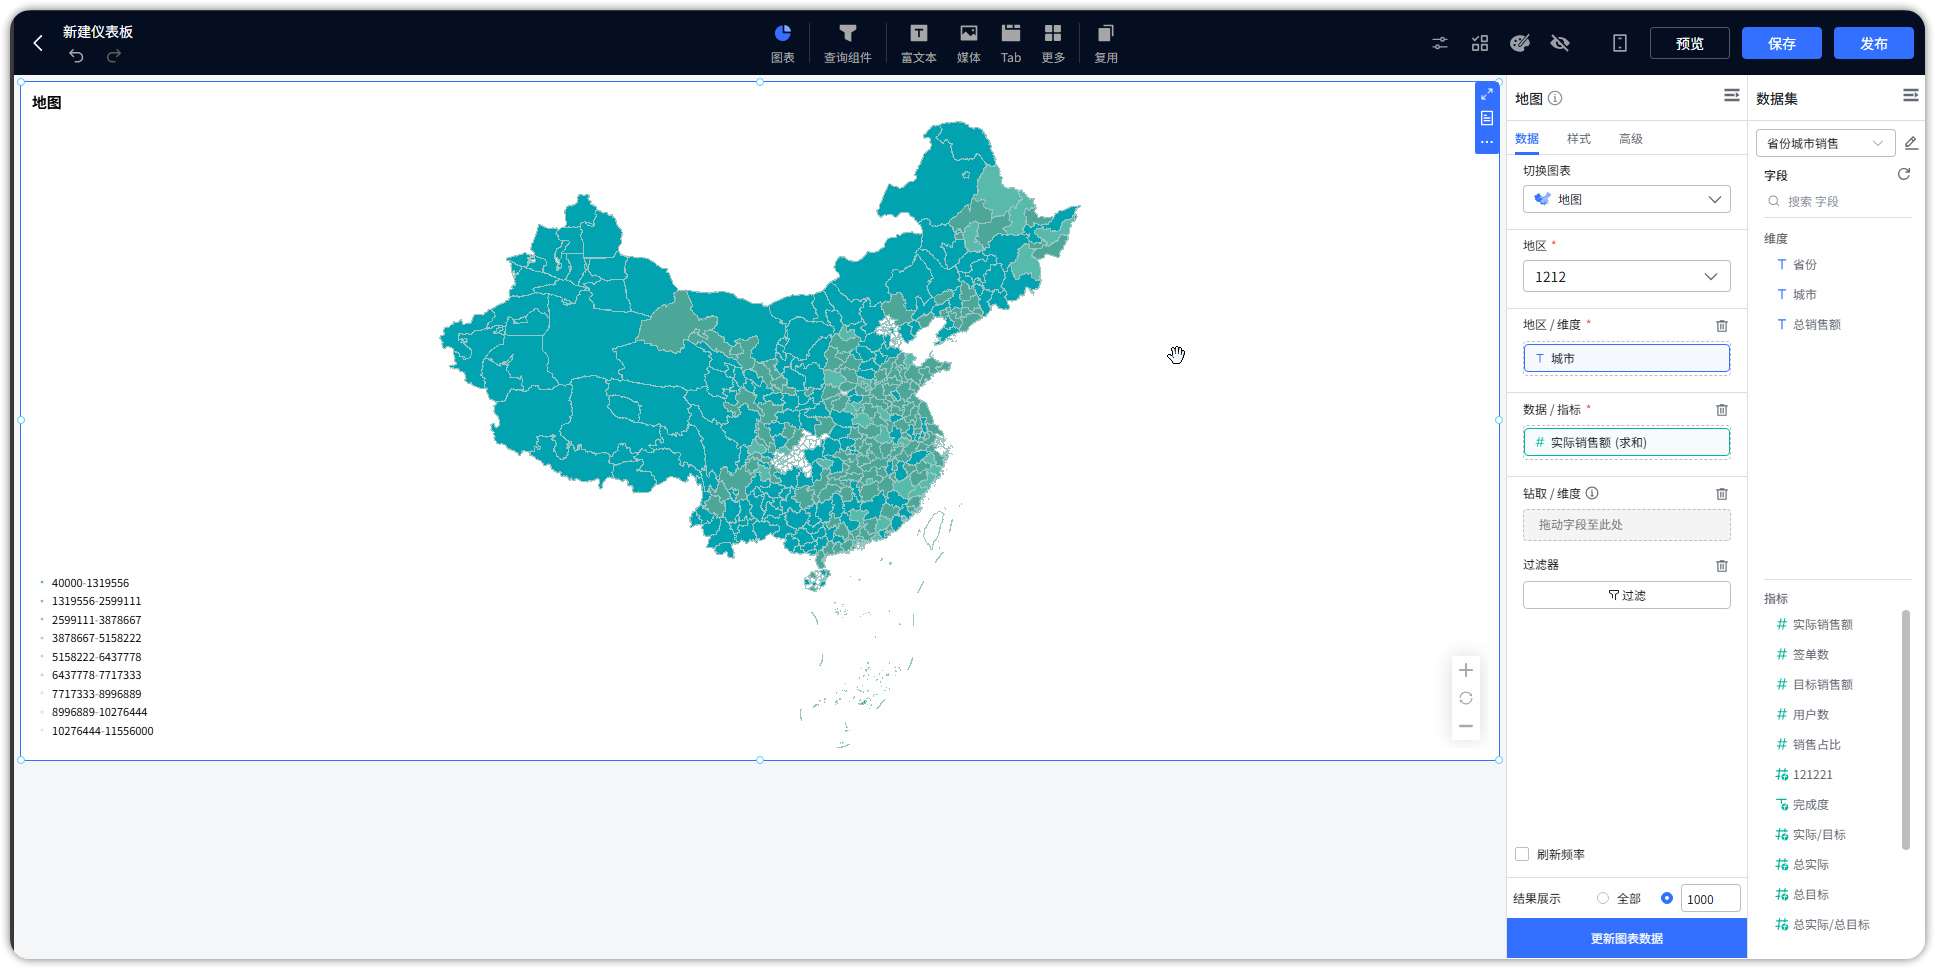The width and height of the screenshot is (1935, 969).
Task: Toggle the hidden-eye visibility icon in top bar
Action: pos(1559,43)
